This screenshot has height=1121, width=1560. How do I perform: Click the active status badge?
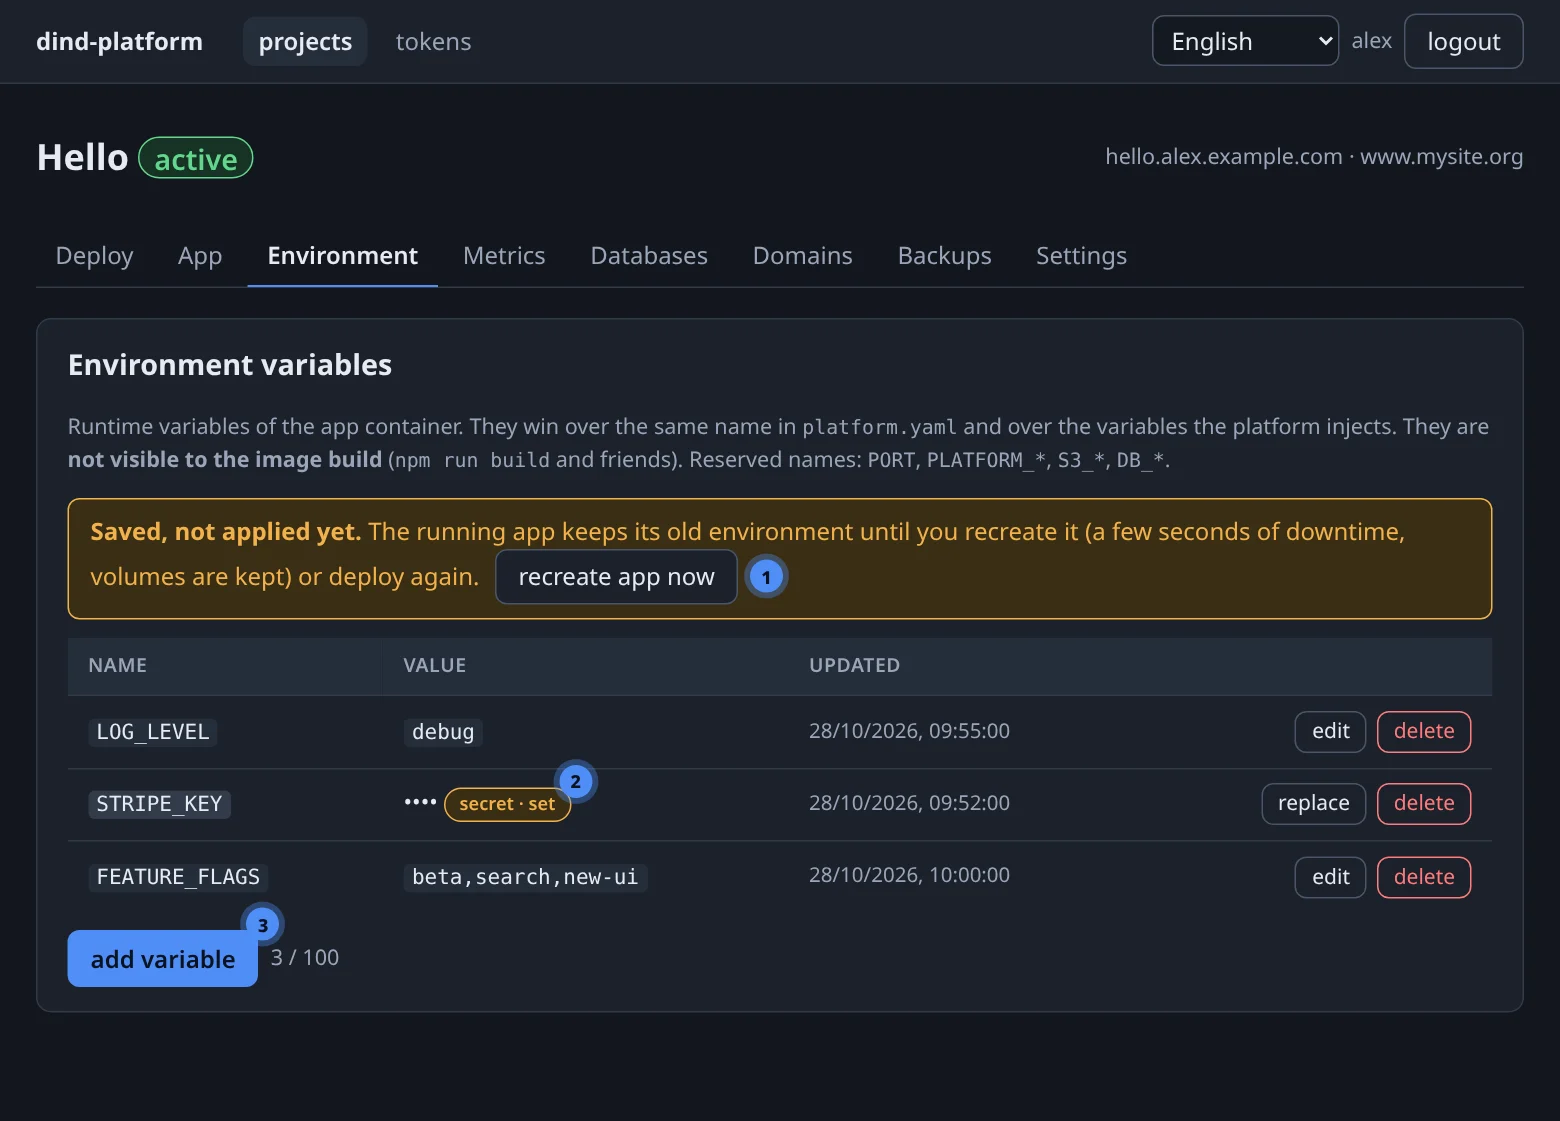(196, 158)
